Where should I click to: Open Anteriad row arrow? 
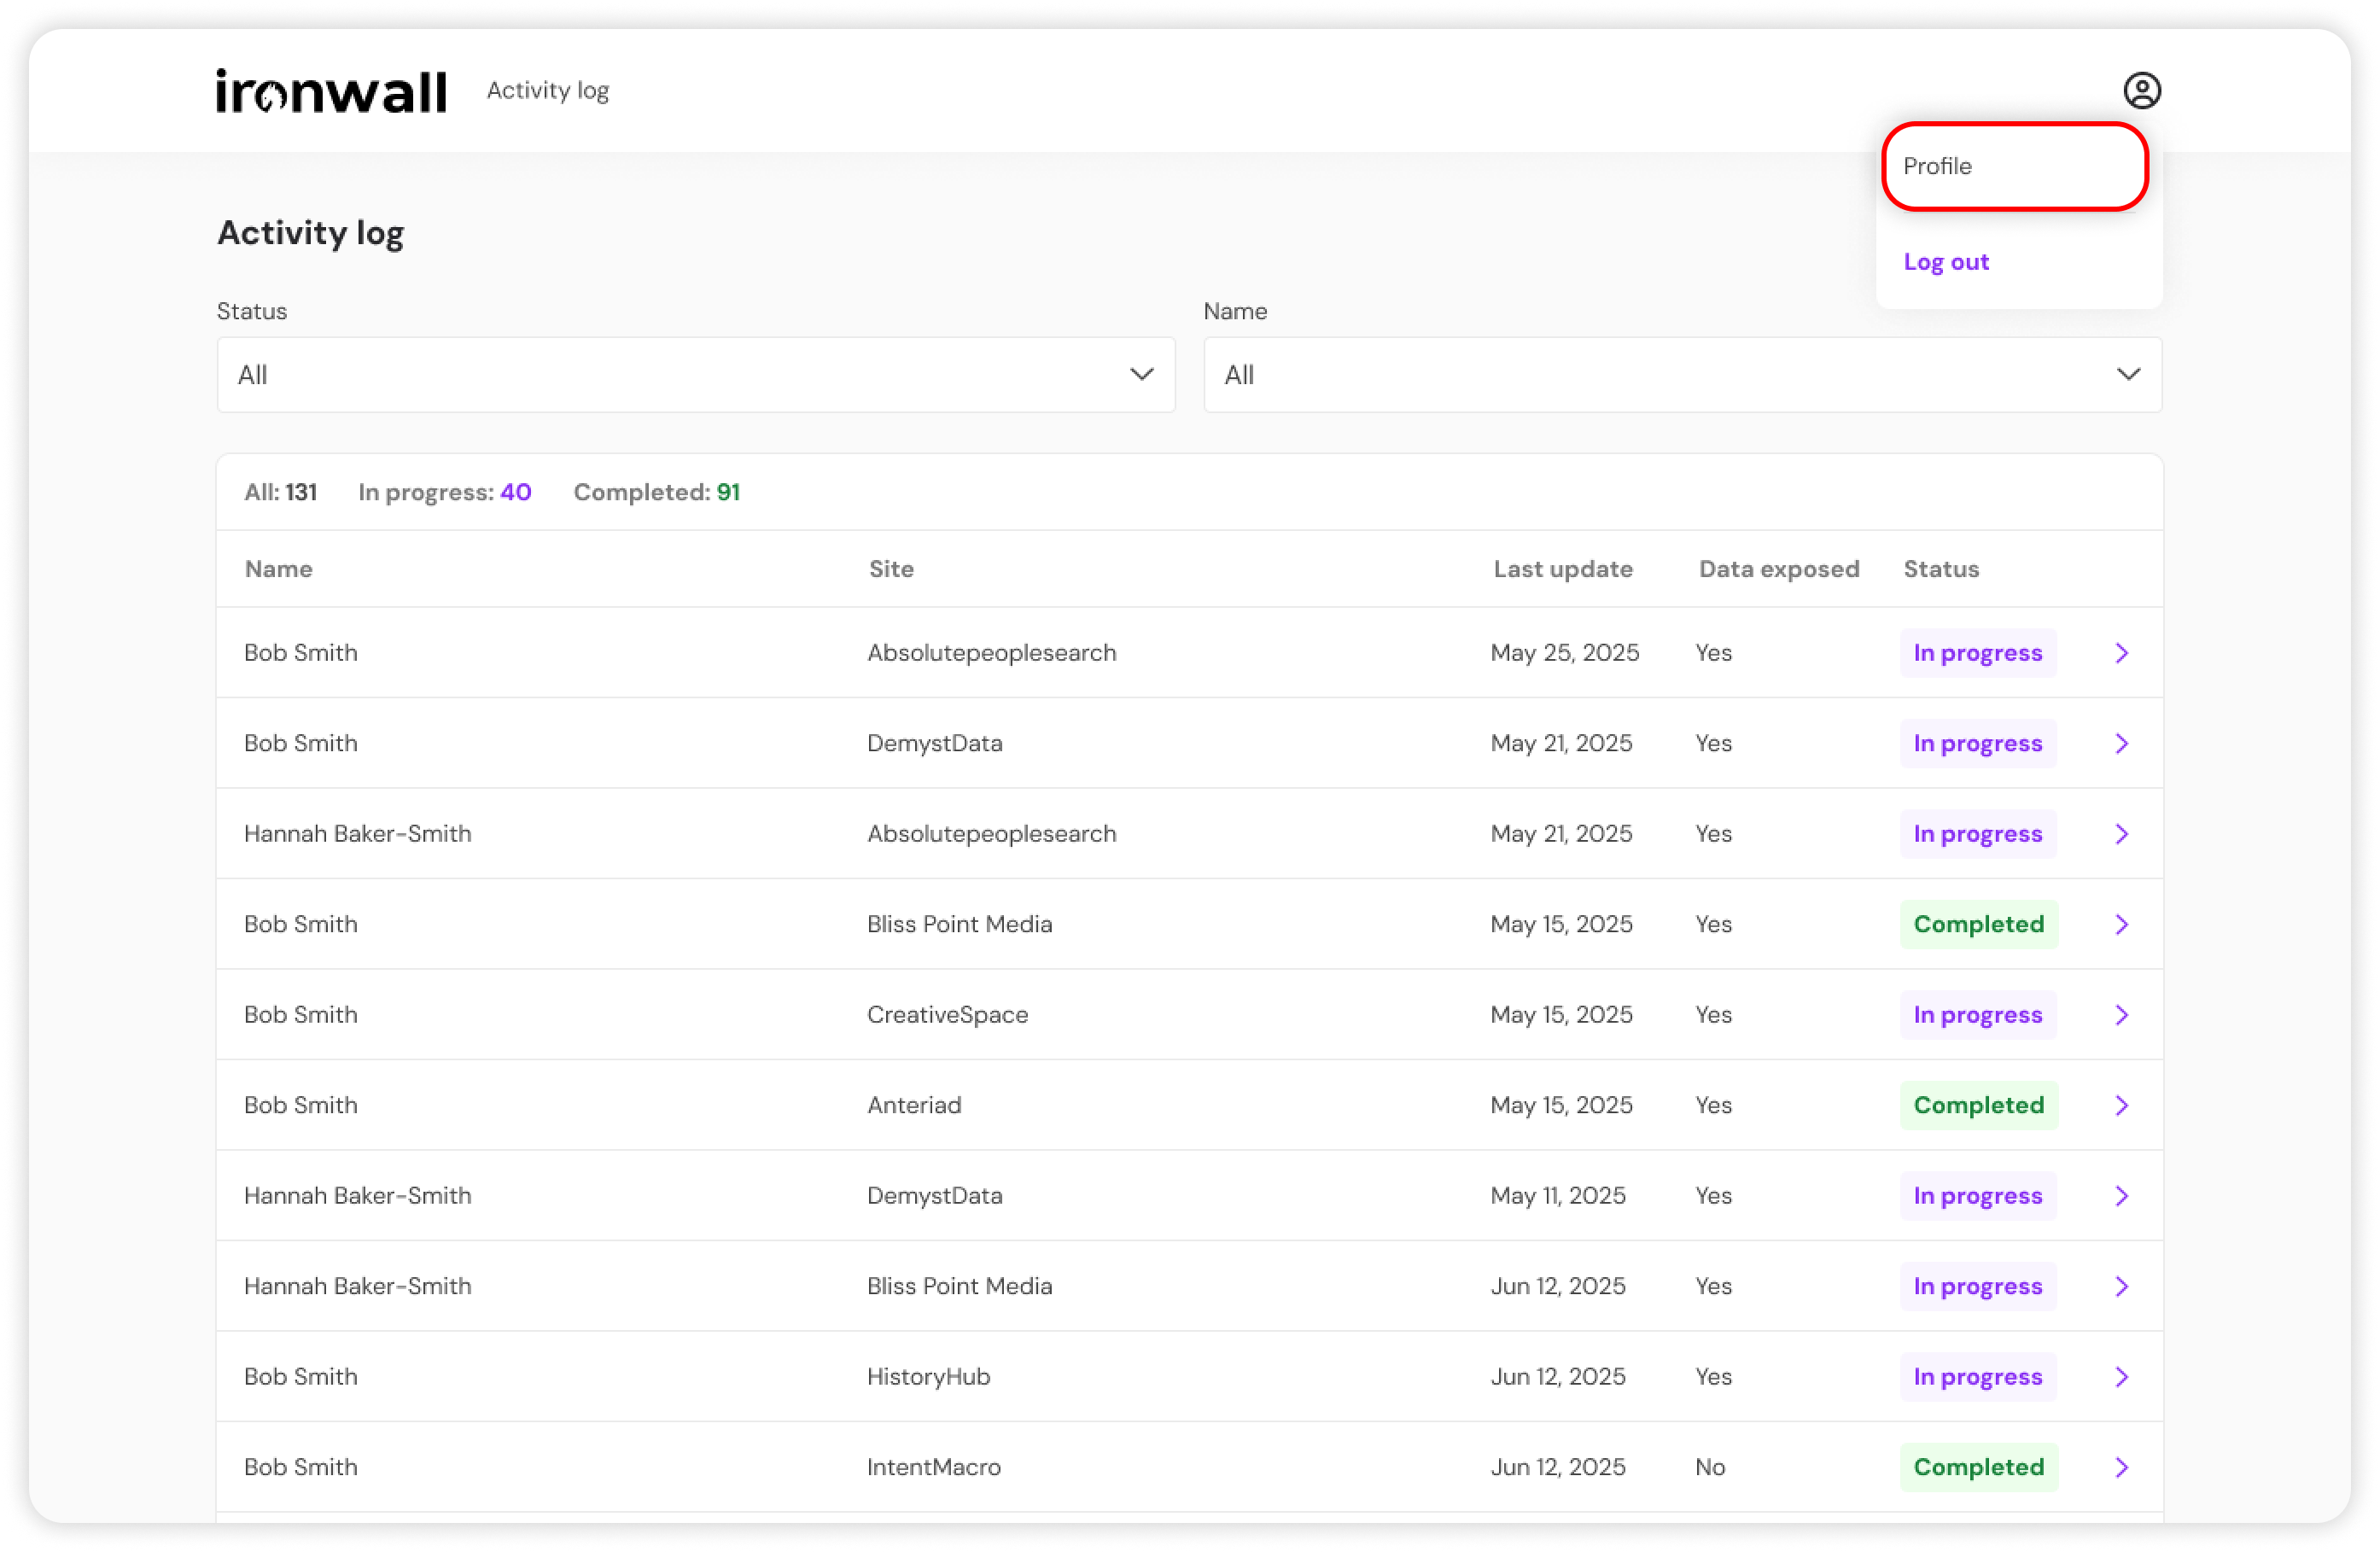point(2122,1106)
